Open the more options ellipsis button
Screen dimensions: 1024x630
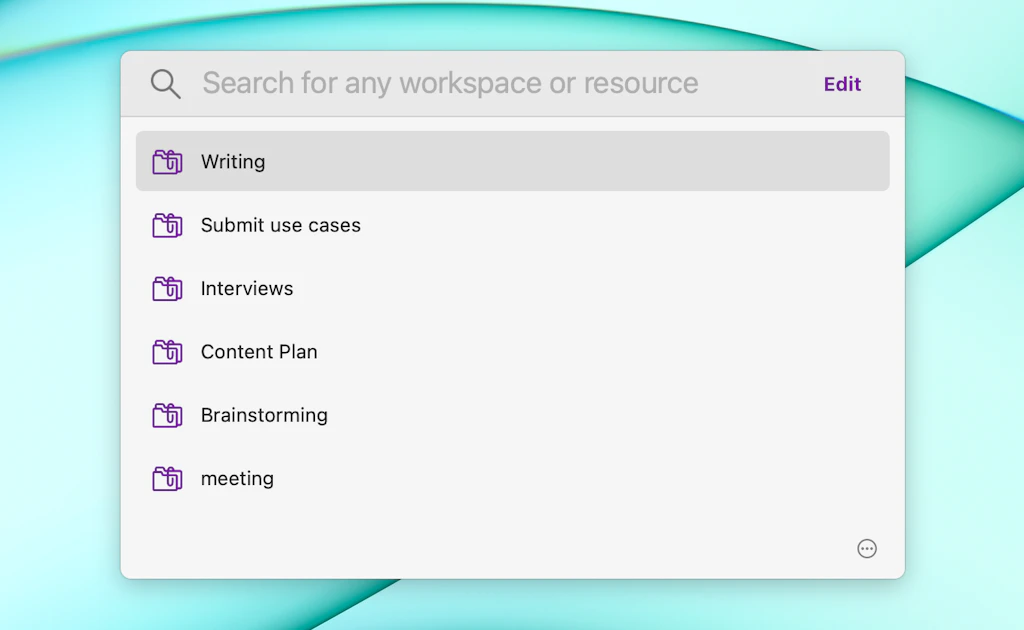(867, 548)
